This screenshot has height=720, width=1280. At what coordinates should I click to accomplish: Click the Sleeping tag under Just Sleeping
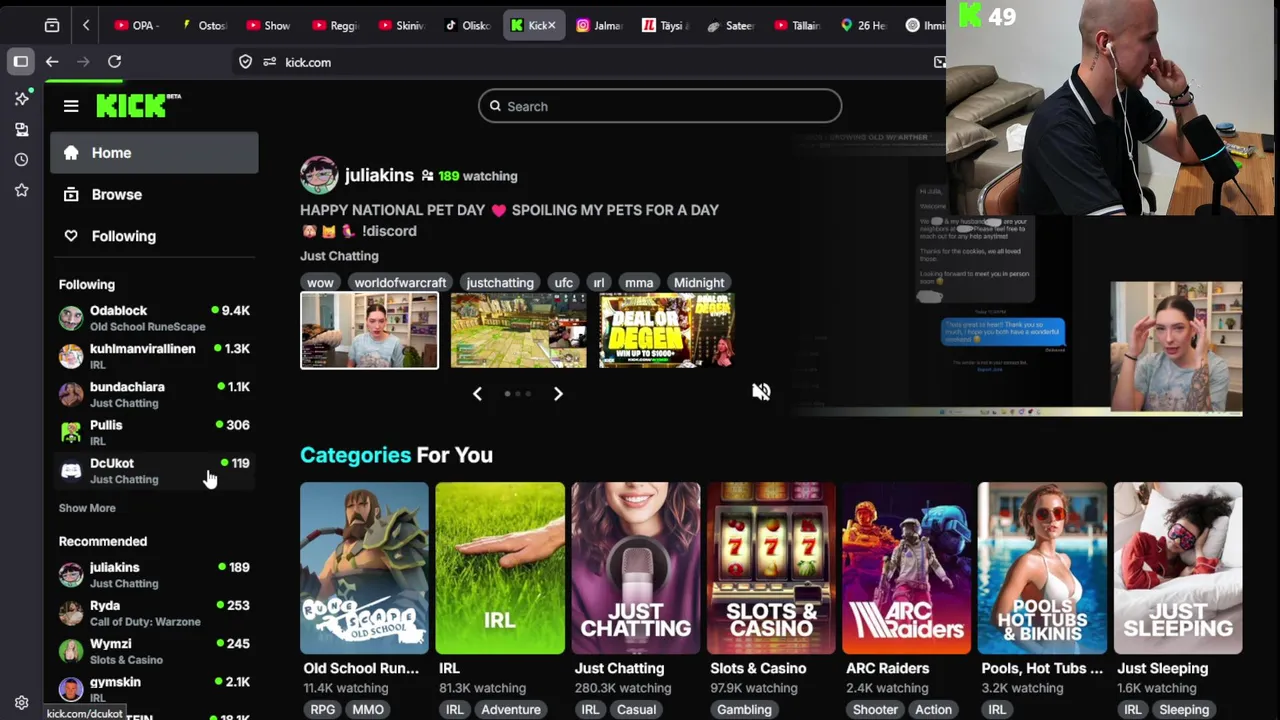(x=1184, y=709)
